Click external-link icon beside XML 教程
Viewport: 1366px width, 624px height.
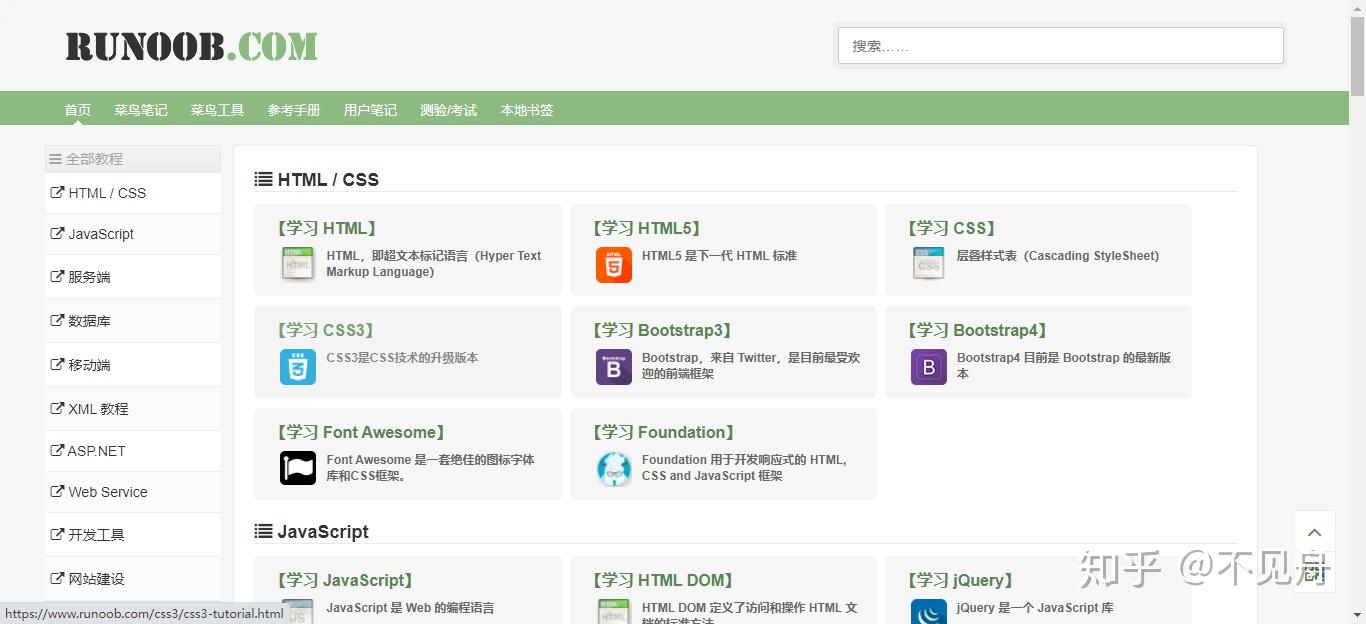click(57, 409)
